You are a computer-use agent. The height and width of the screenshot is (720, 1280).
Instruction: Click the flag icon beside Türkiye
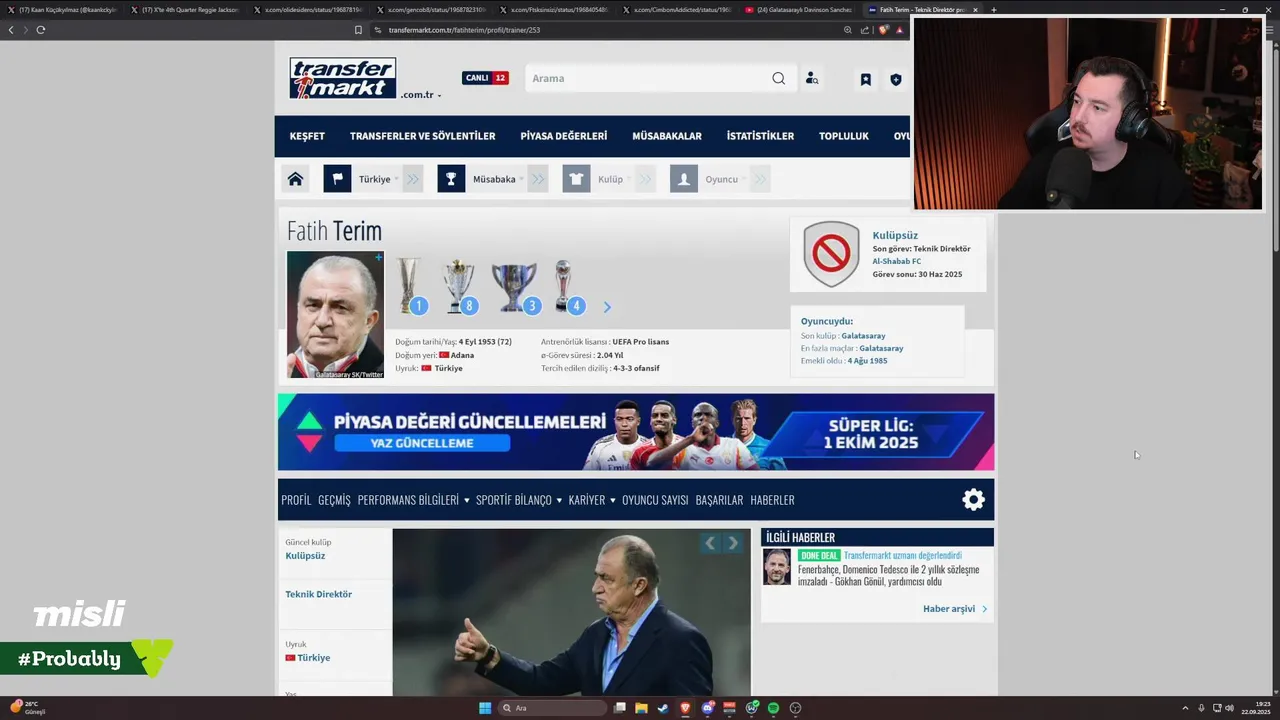coord(337,179)
